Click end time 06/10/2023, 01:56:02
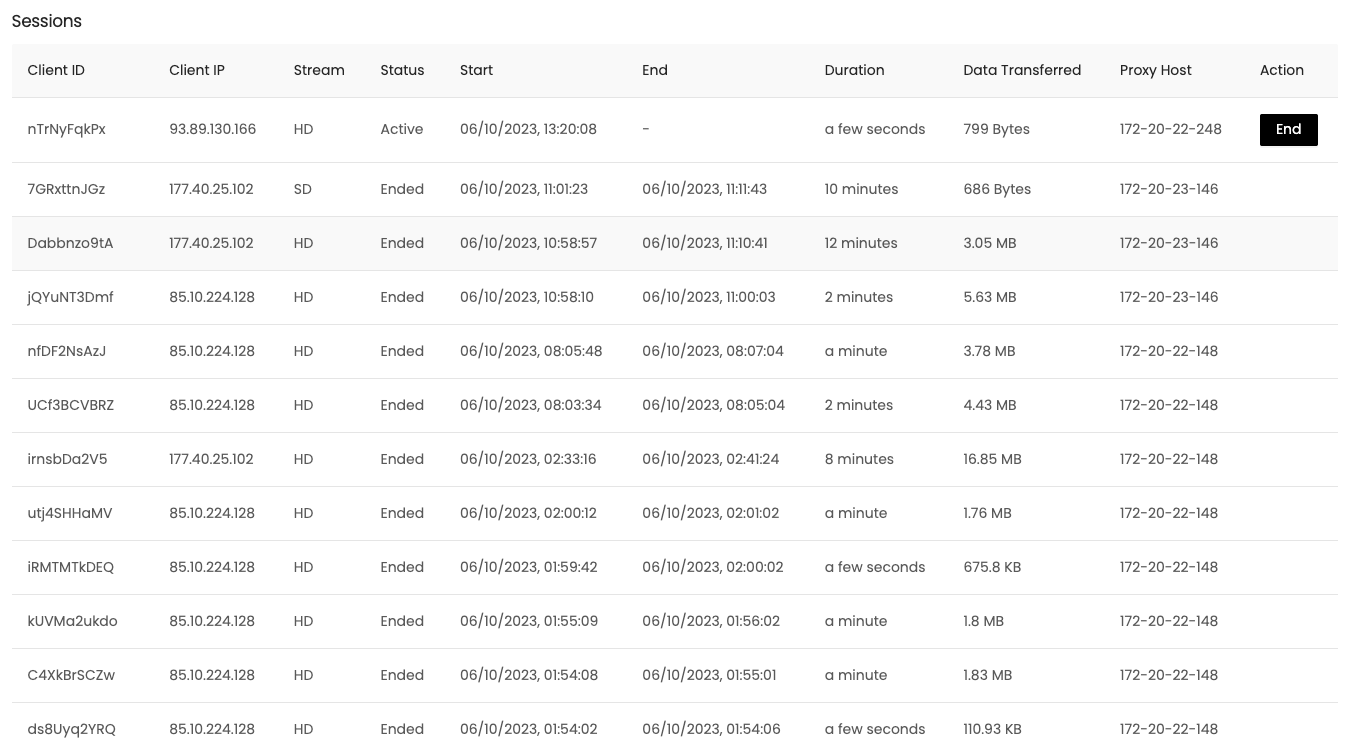Viewport: 1351px width, 755px height. pyautogui.click(x=710, y=621)
